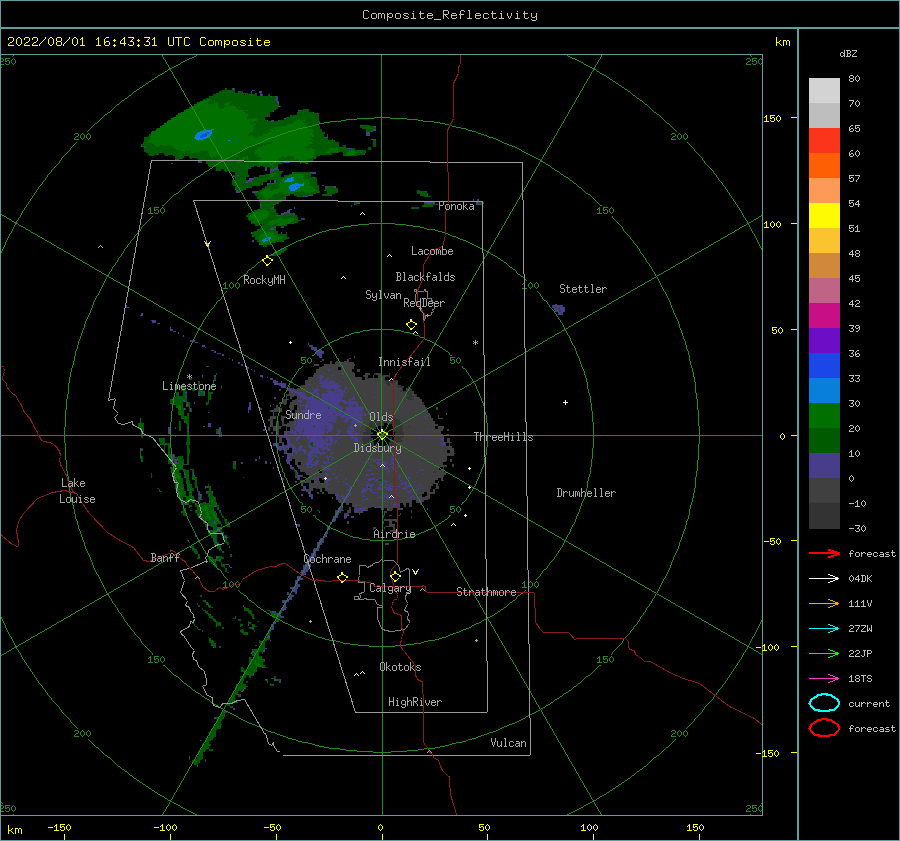Click the yellow radar site marker at center
900x841 pixels.
pyautogui.click(x=382, y=435)
